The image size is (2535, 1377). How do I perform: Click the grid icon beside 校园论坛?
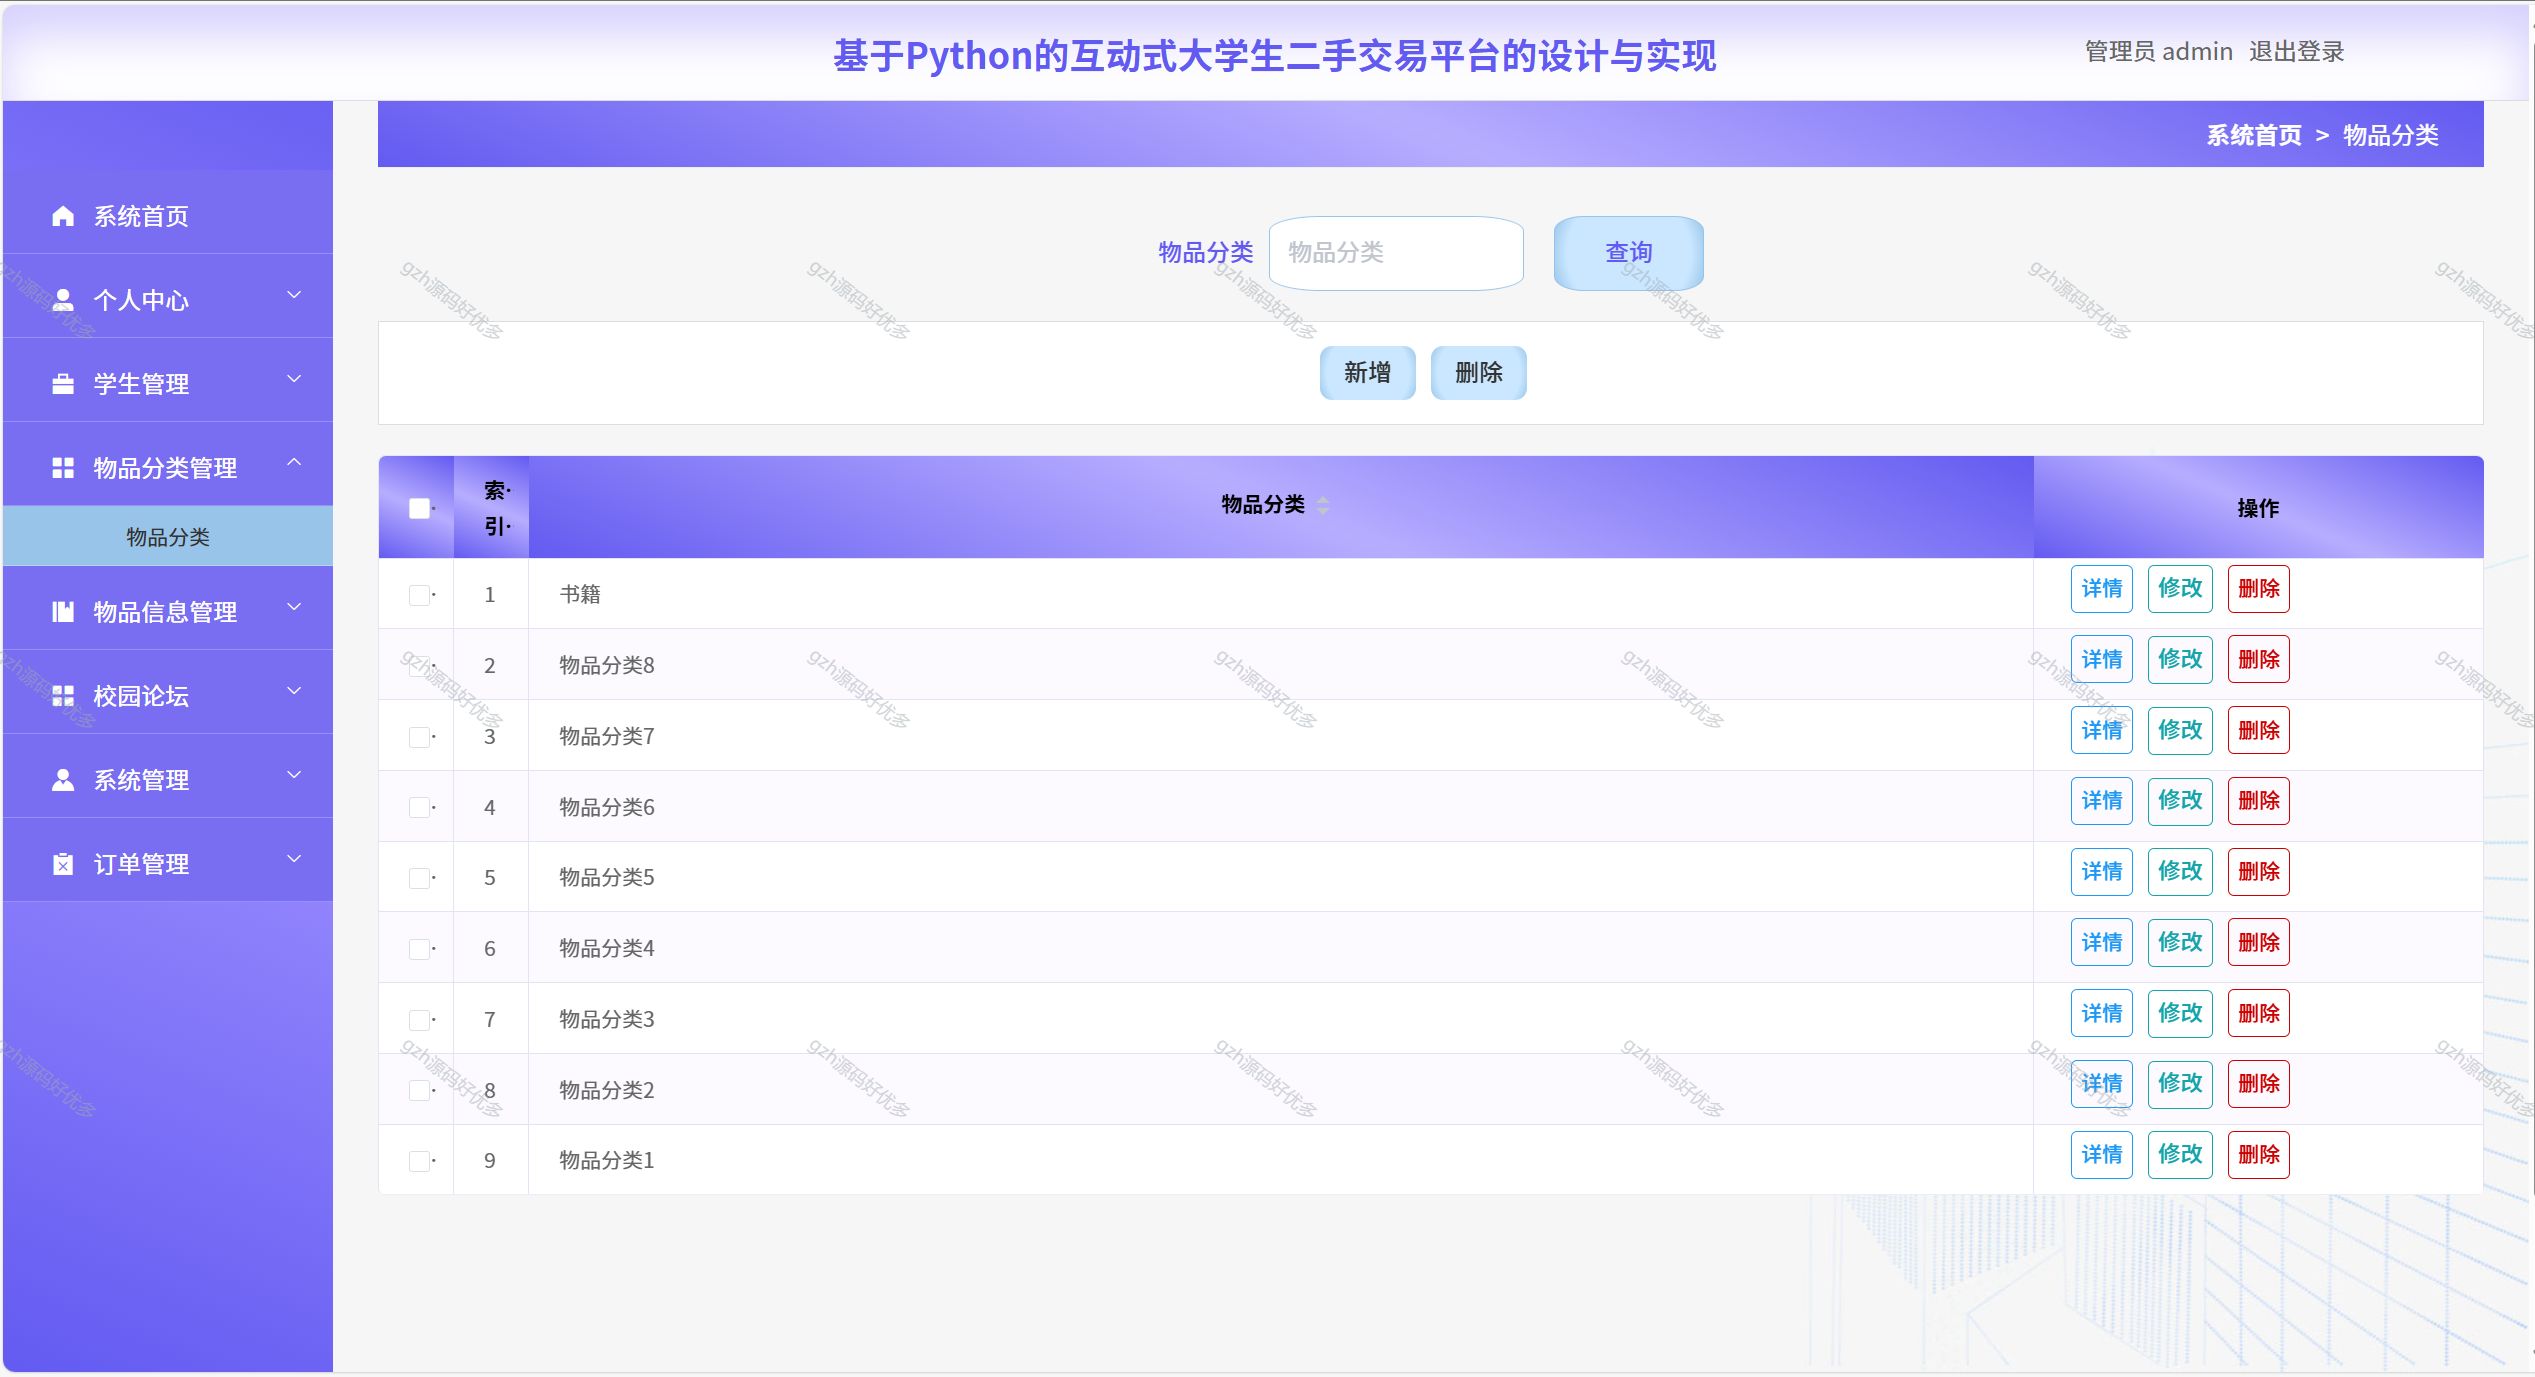click(63, 696)
